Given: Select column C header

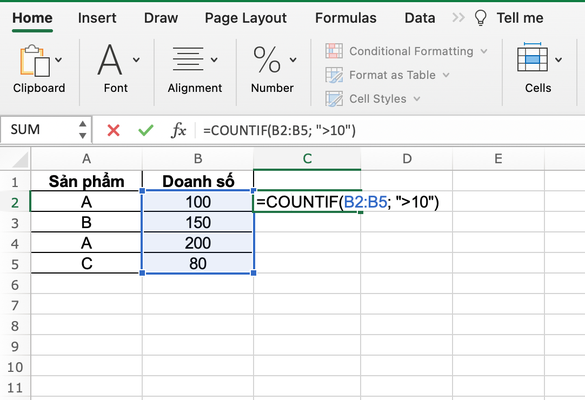Looking at the screenshot, I should [307, 159].
